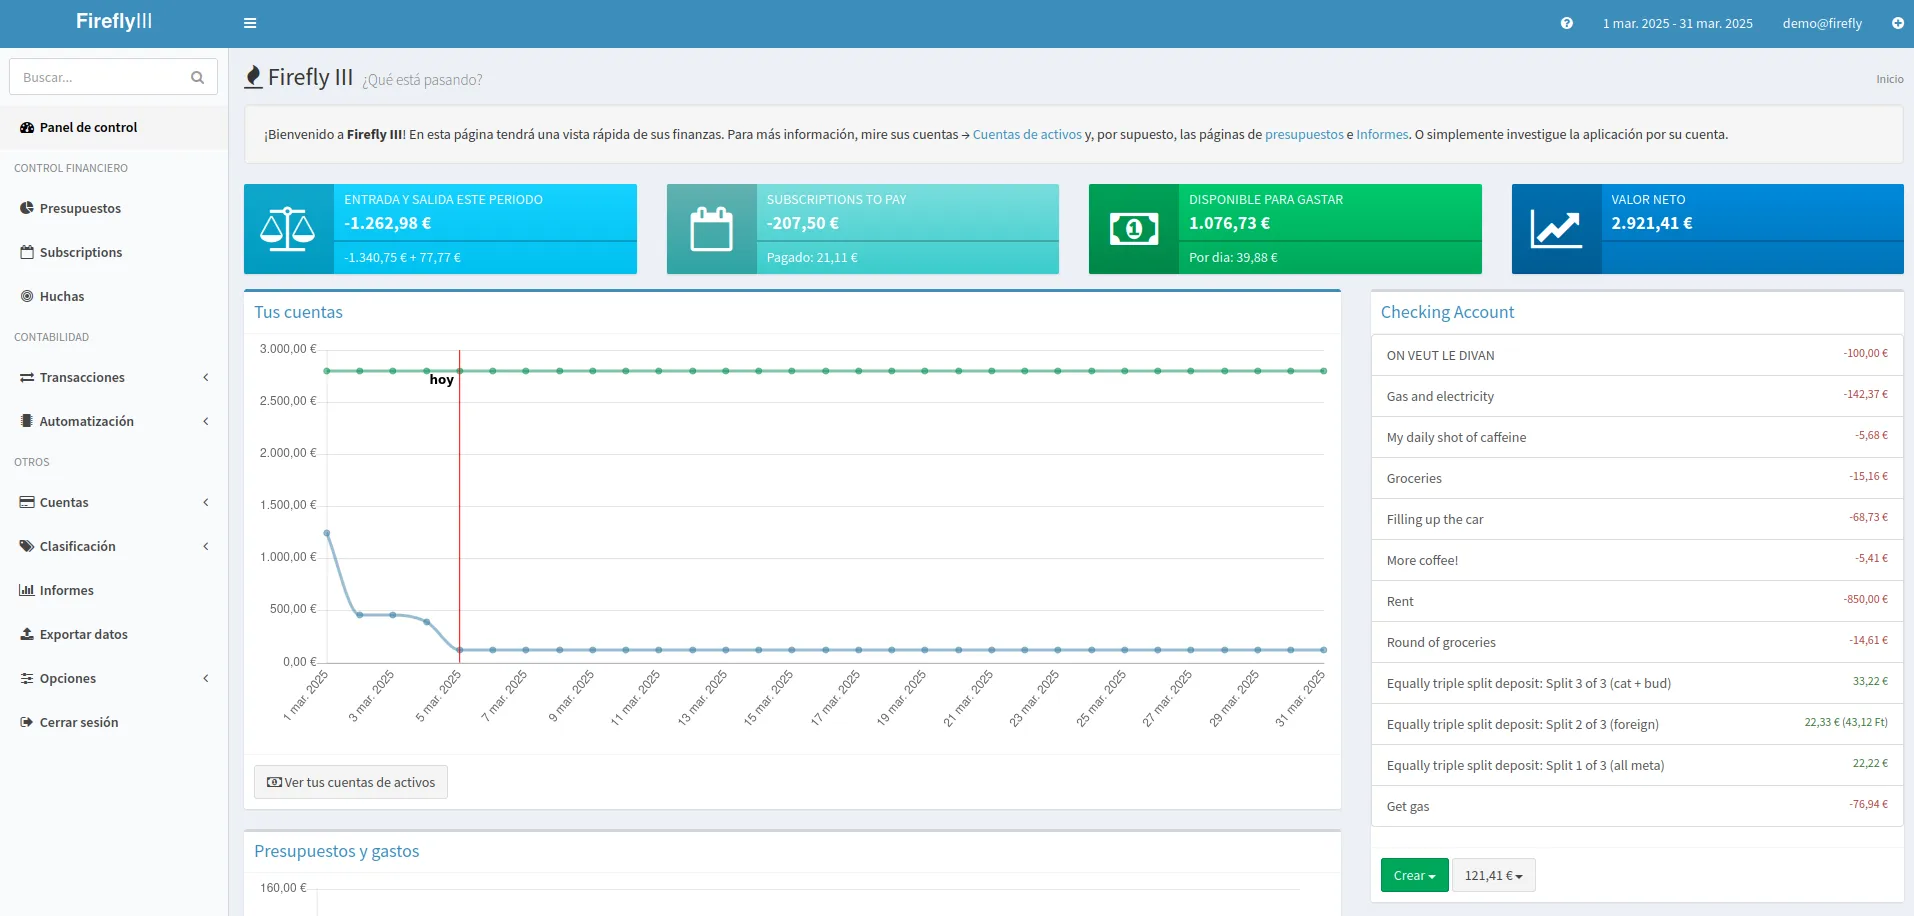Click the Exportar datos icon
The height and width of the screenshot is (916, 1914).
point(26,633)
